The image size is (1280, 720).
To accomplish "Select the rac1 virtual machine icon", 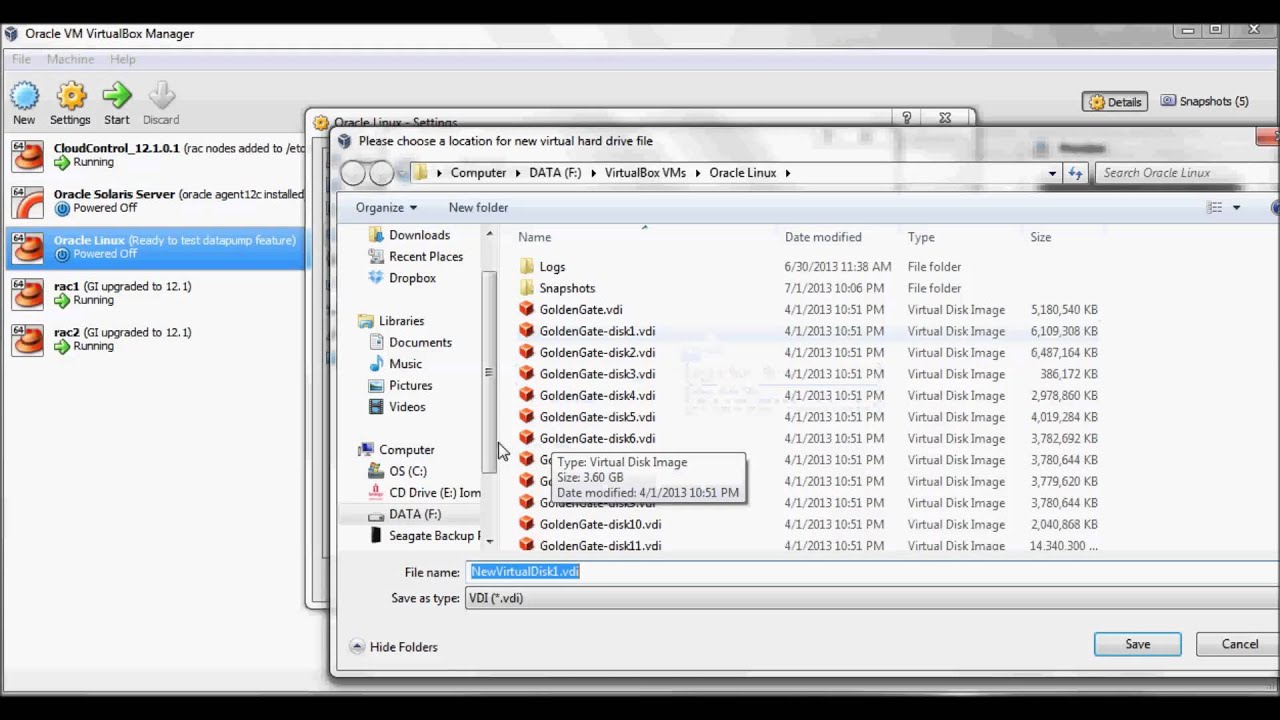I will coord(28,293).
